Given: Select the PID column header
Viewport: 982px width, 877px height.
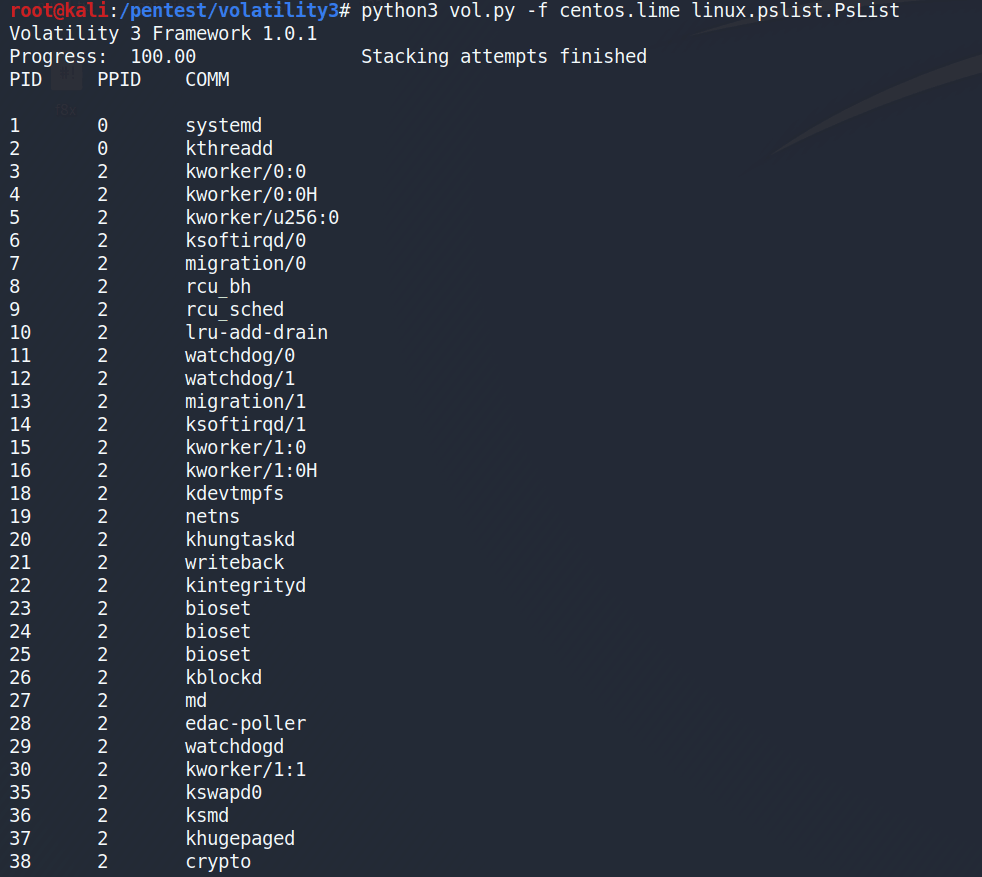Looking at the screenshot, I should click(x=26, y=79).
